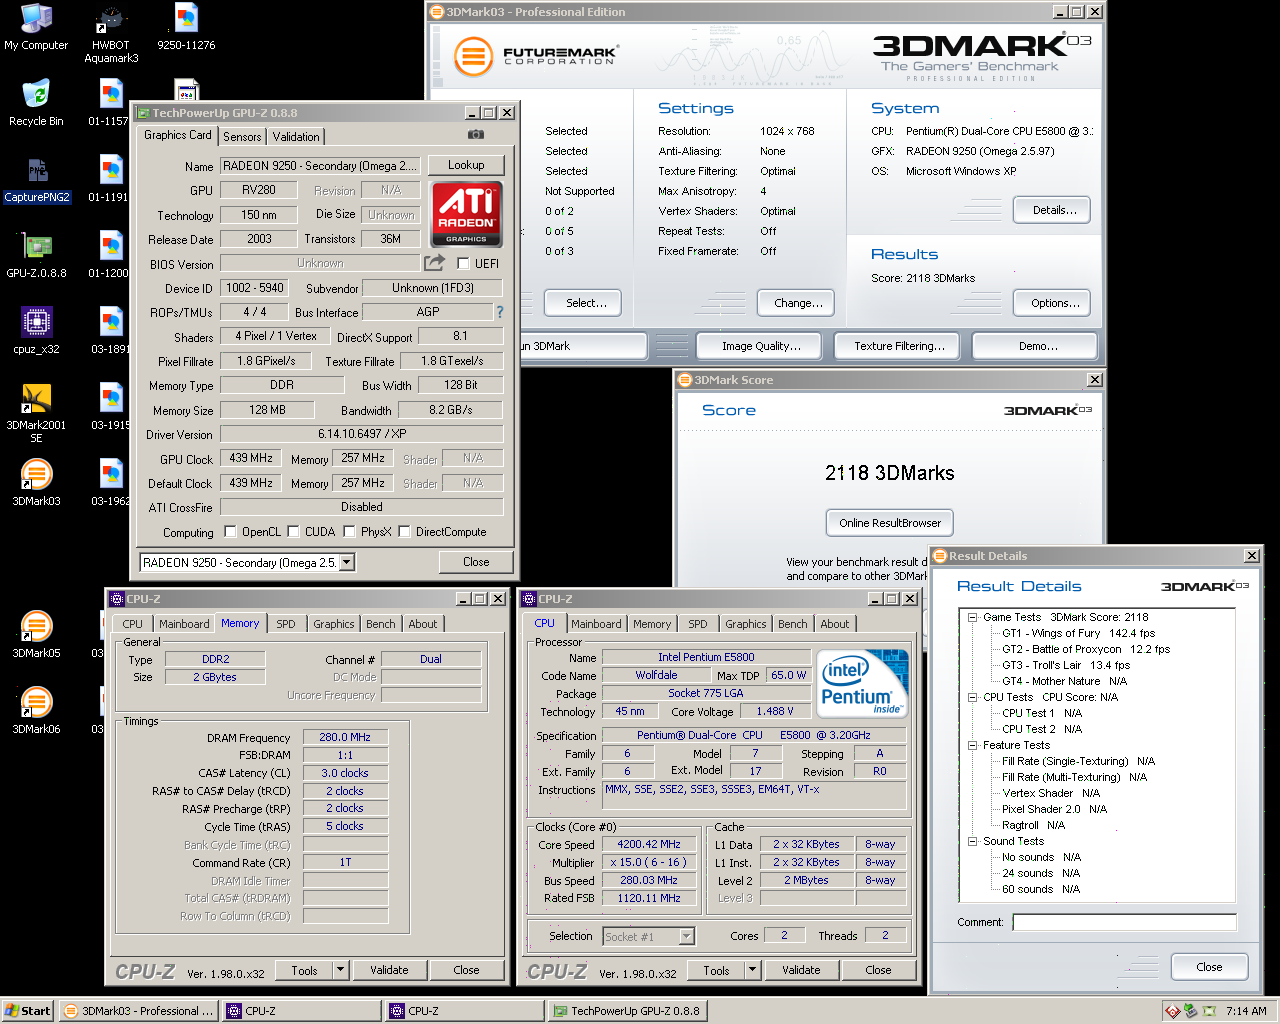Collapse the CPU Tests tree node

pos(972,697)
